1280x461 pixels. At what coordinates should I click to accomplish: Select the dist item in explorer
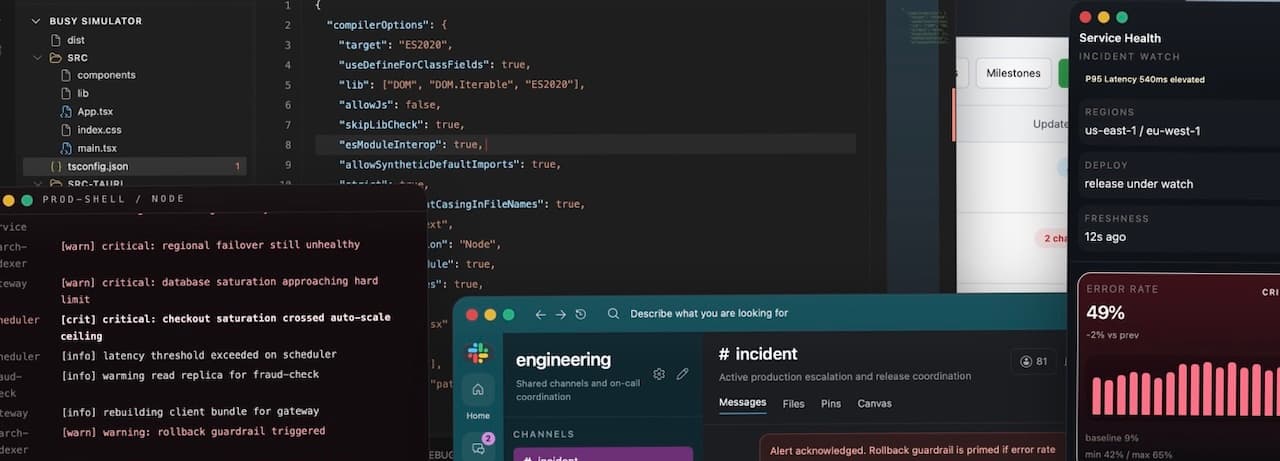click(76, 40)
